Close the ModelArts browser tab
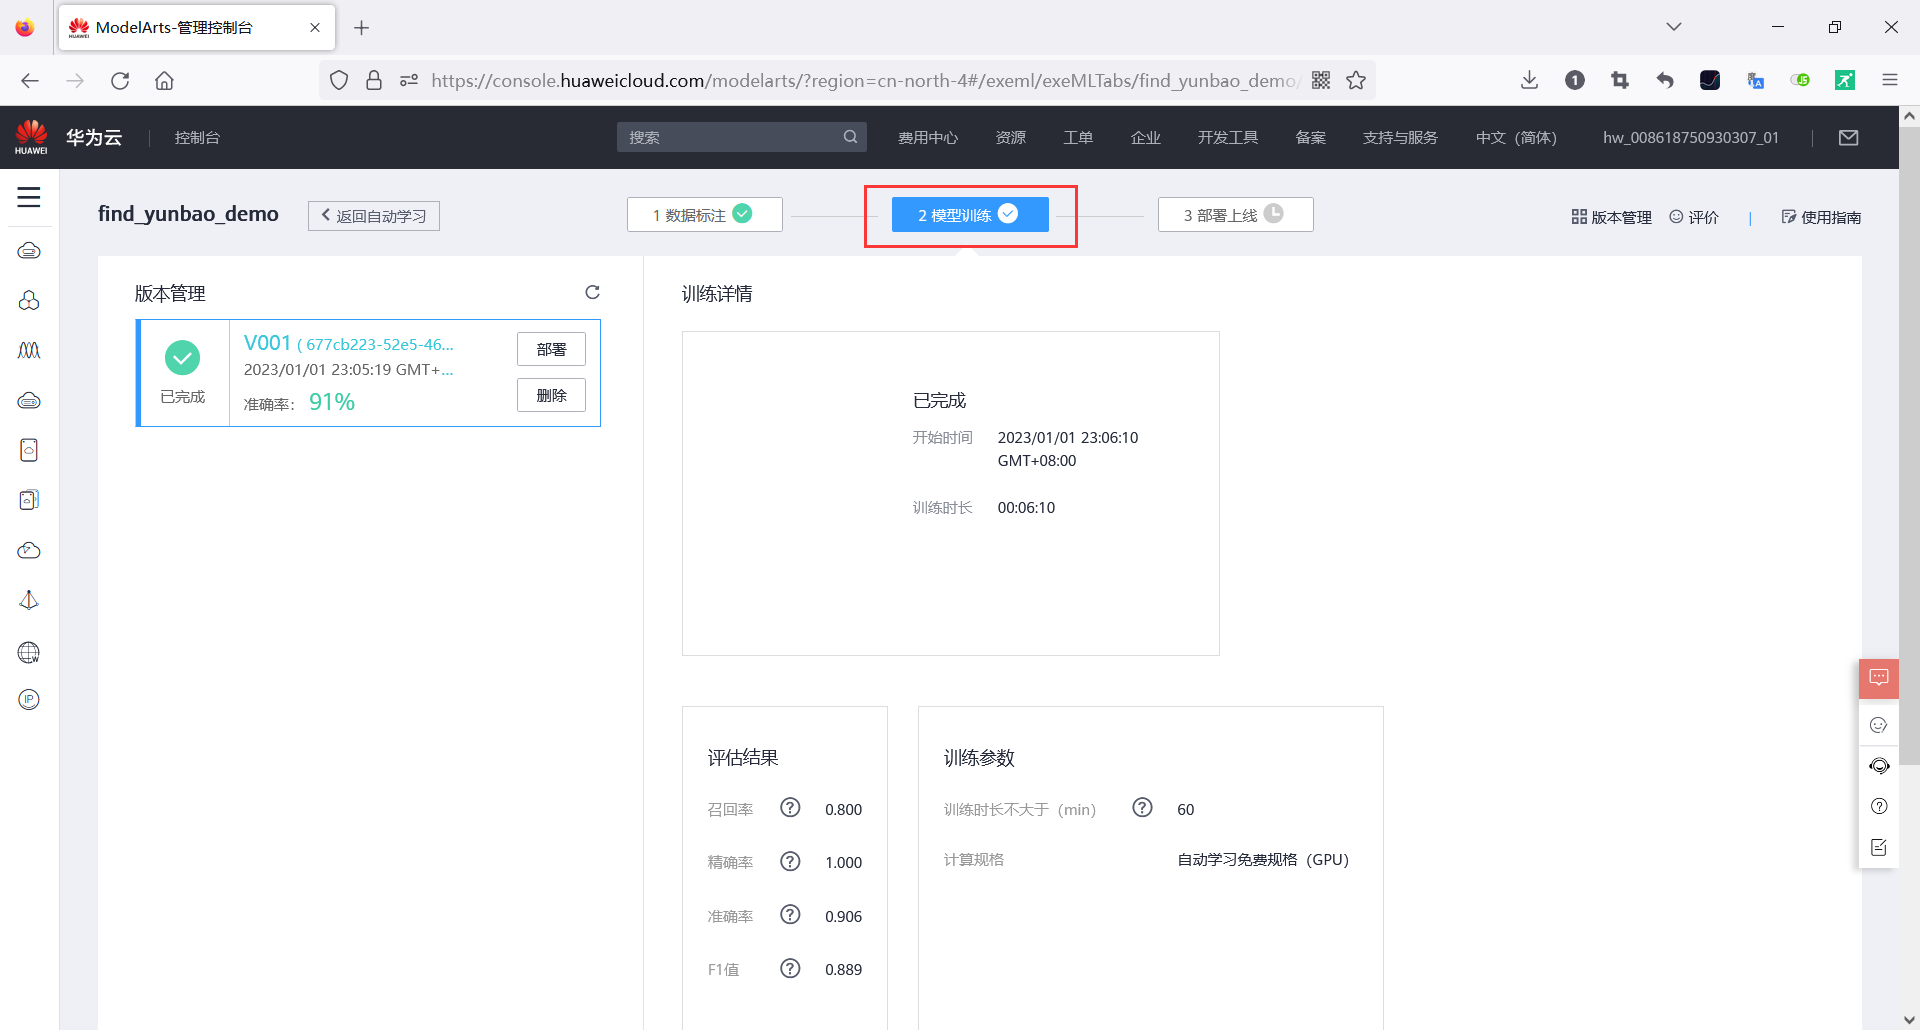The height and width of the screenshot is (1030, 1920). (315, 28)
